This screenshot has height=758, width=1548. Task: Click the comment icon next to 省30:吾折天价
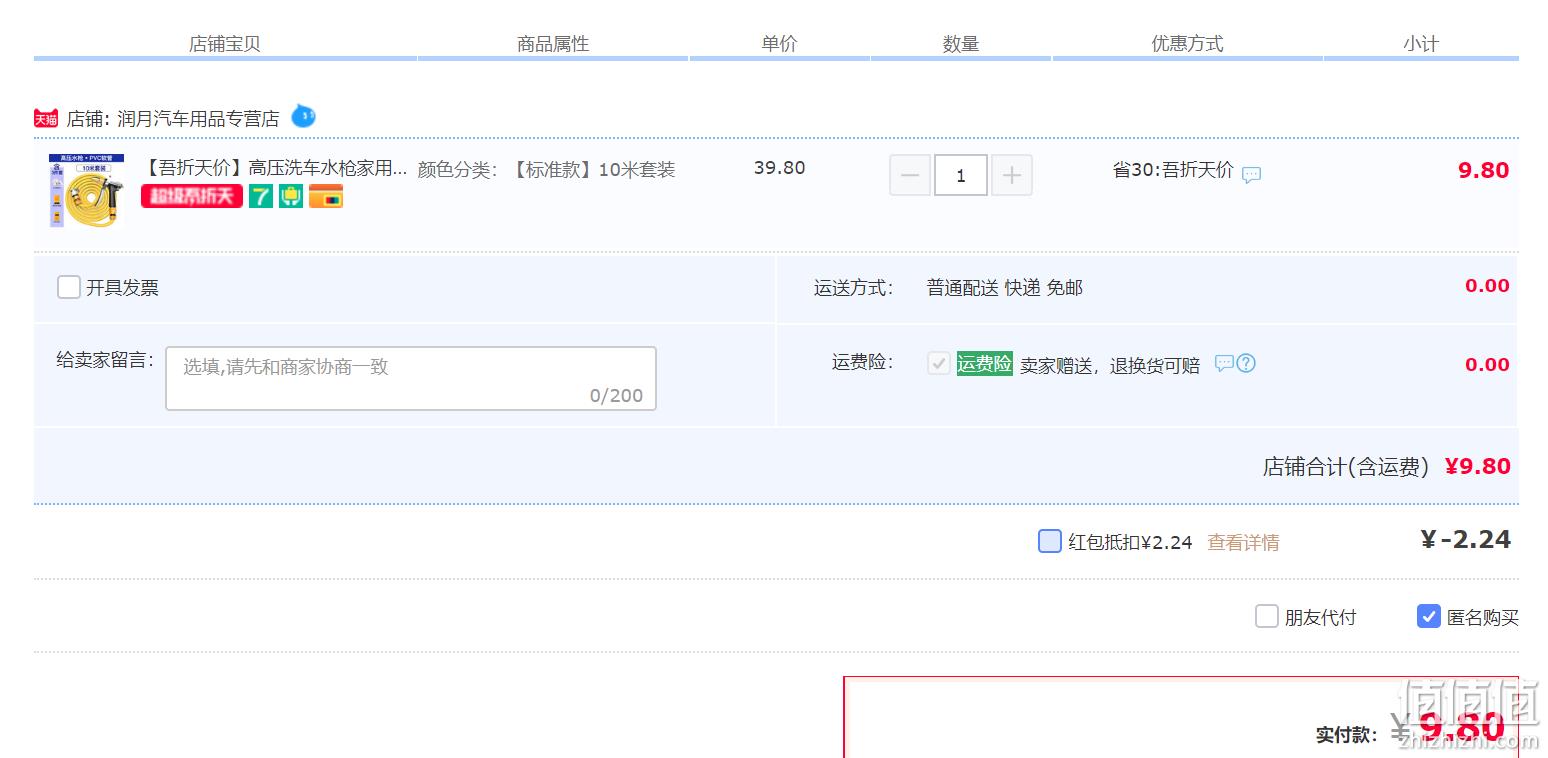point(1251,175)
